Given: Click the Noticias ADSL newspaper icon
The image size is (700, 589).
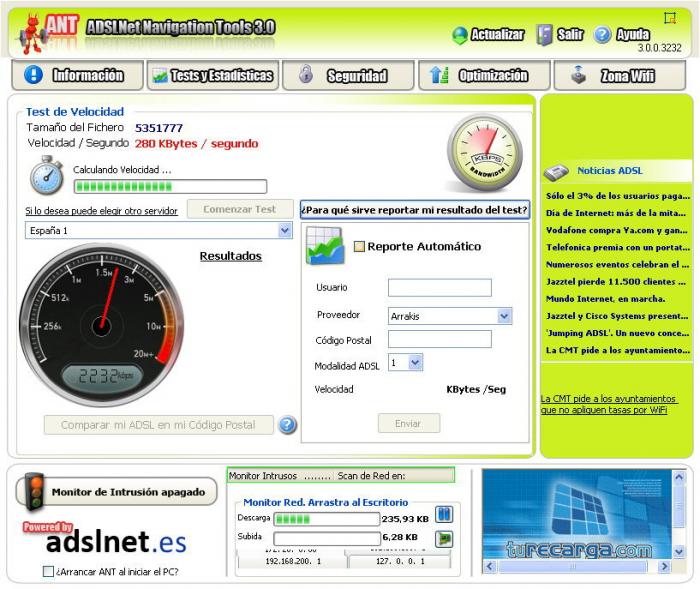Looking at the screenshot, I should click(556, 171).
